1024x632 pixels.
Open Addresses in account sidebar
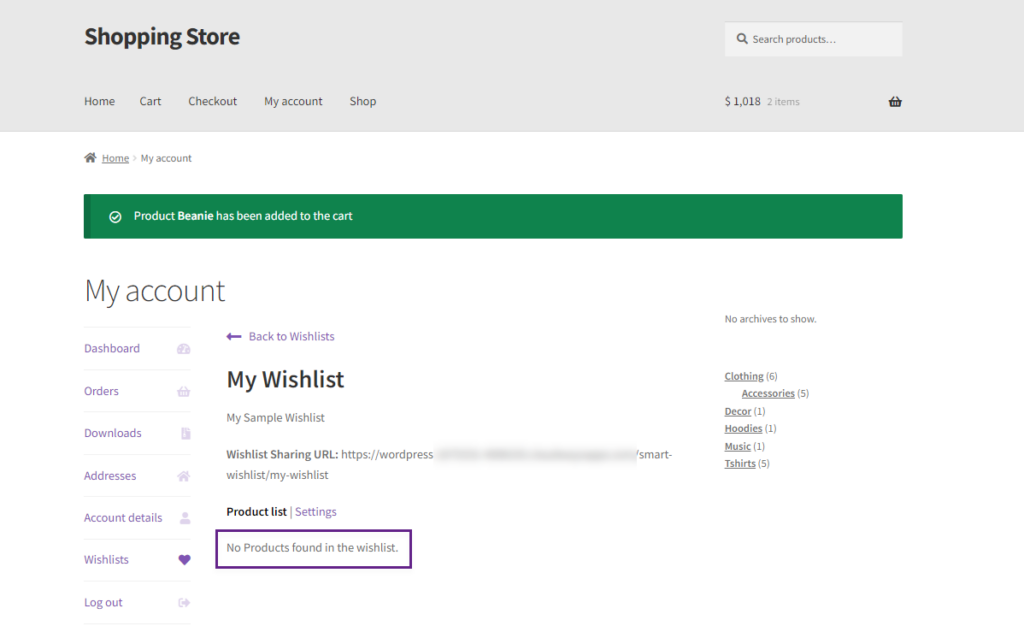(x=110, y=476)
